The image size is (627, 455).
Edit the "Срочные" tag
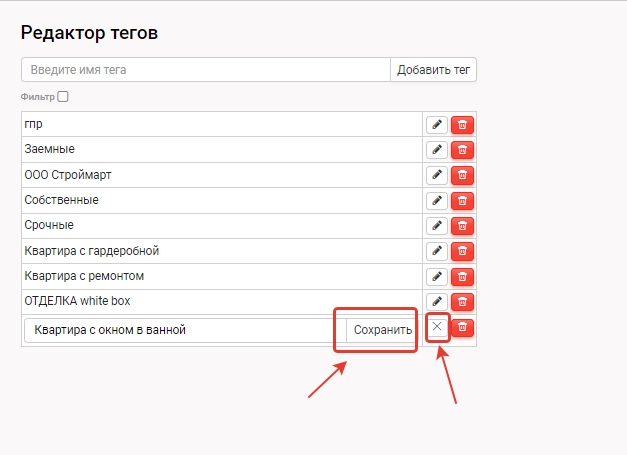[x=437, y=225]
